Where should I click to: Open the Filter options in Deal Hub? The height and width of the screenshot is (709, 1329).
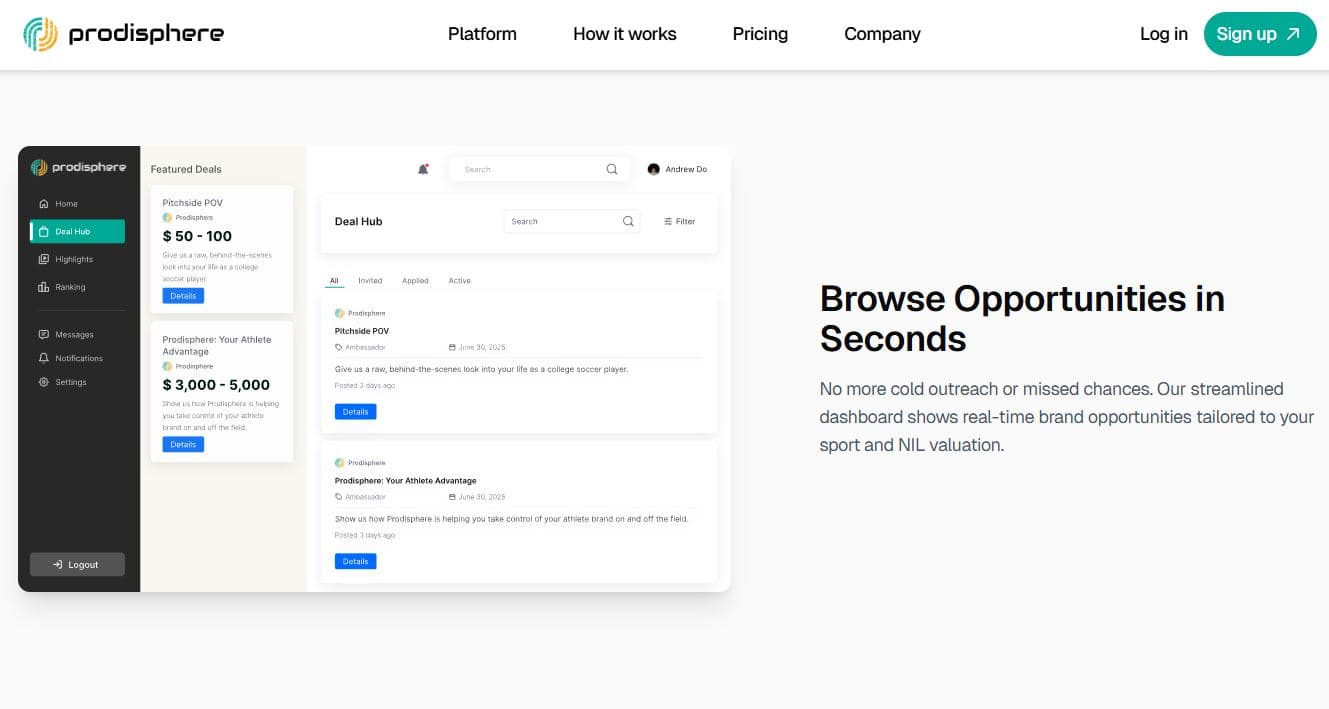click(x=679, y=222)
